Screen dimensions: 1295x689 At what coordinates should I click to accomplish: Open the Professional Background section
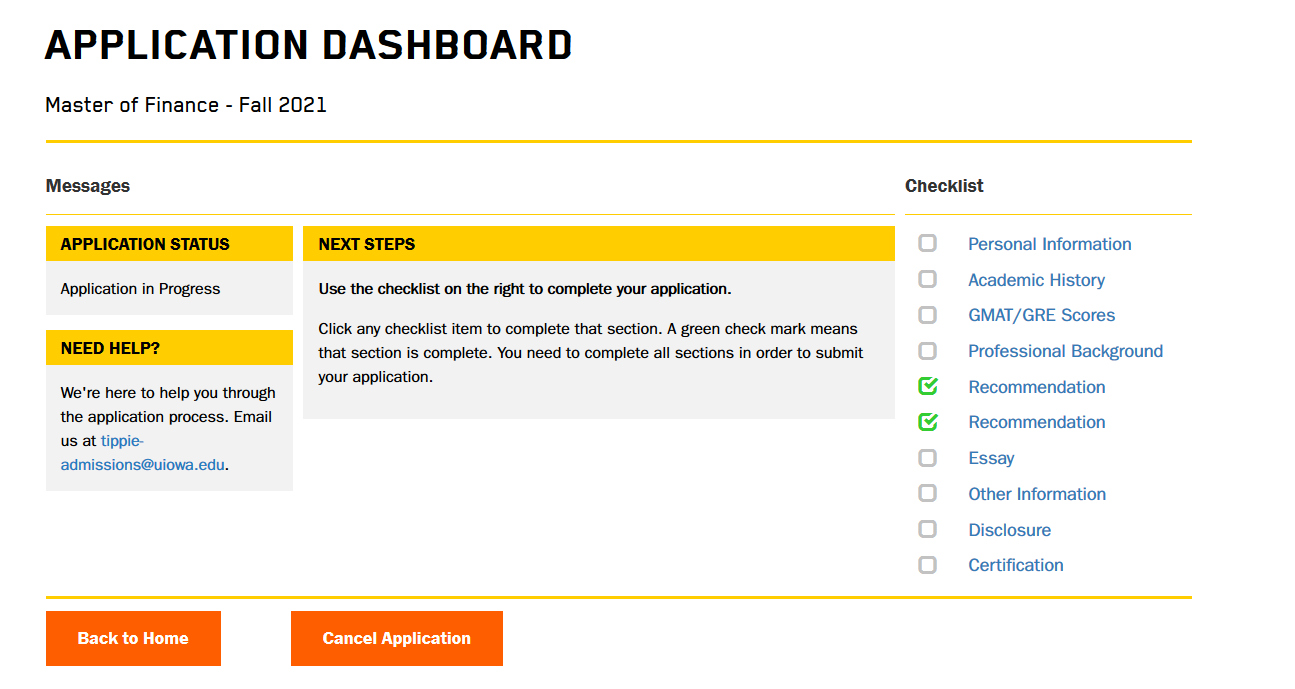coord(1065,350)
